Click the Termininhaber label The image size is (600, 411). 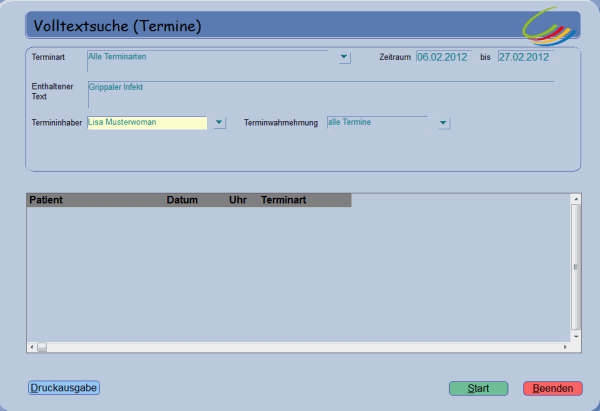[x=57, y=123]
